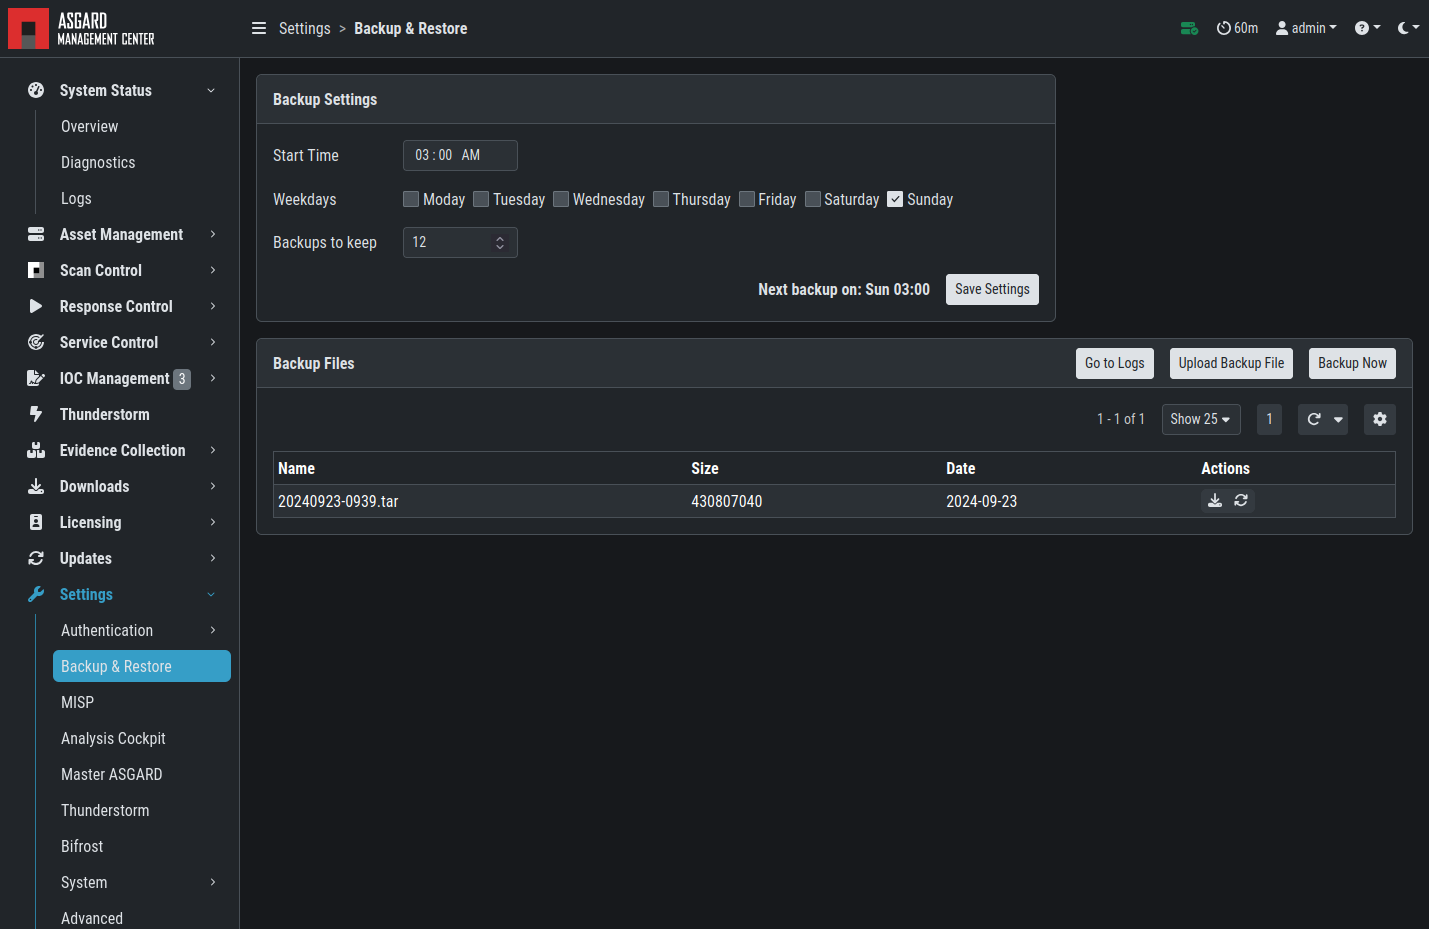Click the Asset Management server icon
Viewport: 1429px width, 929px height.
tap(36, 234)
